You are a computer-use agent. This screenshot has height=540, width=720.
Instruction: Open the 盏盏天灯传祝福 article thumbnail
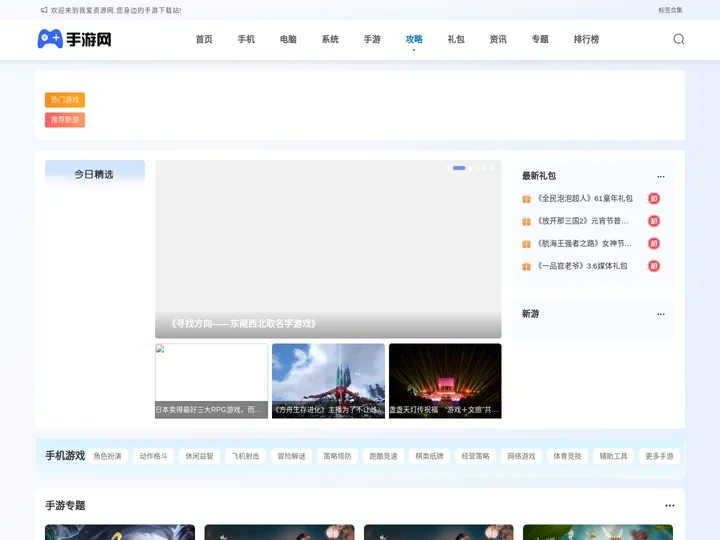(445, 381)
